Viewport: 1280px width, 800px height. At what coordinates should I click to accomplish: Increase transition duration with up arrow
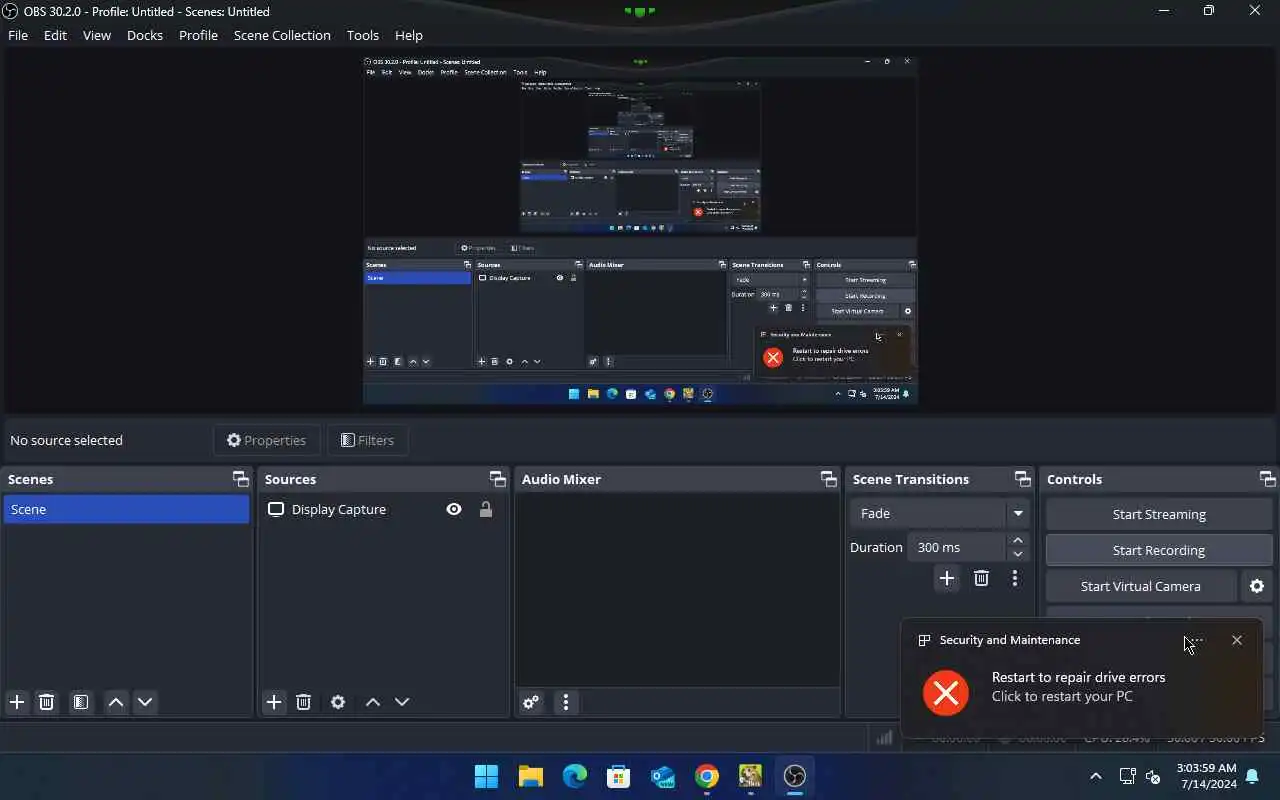pos(1018,540)
